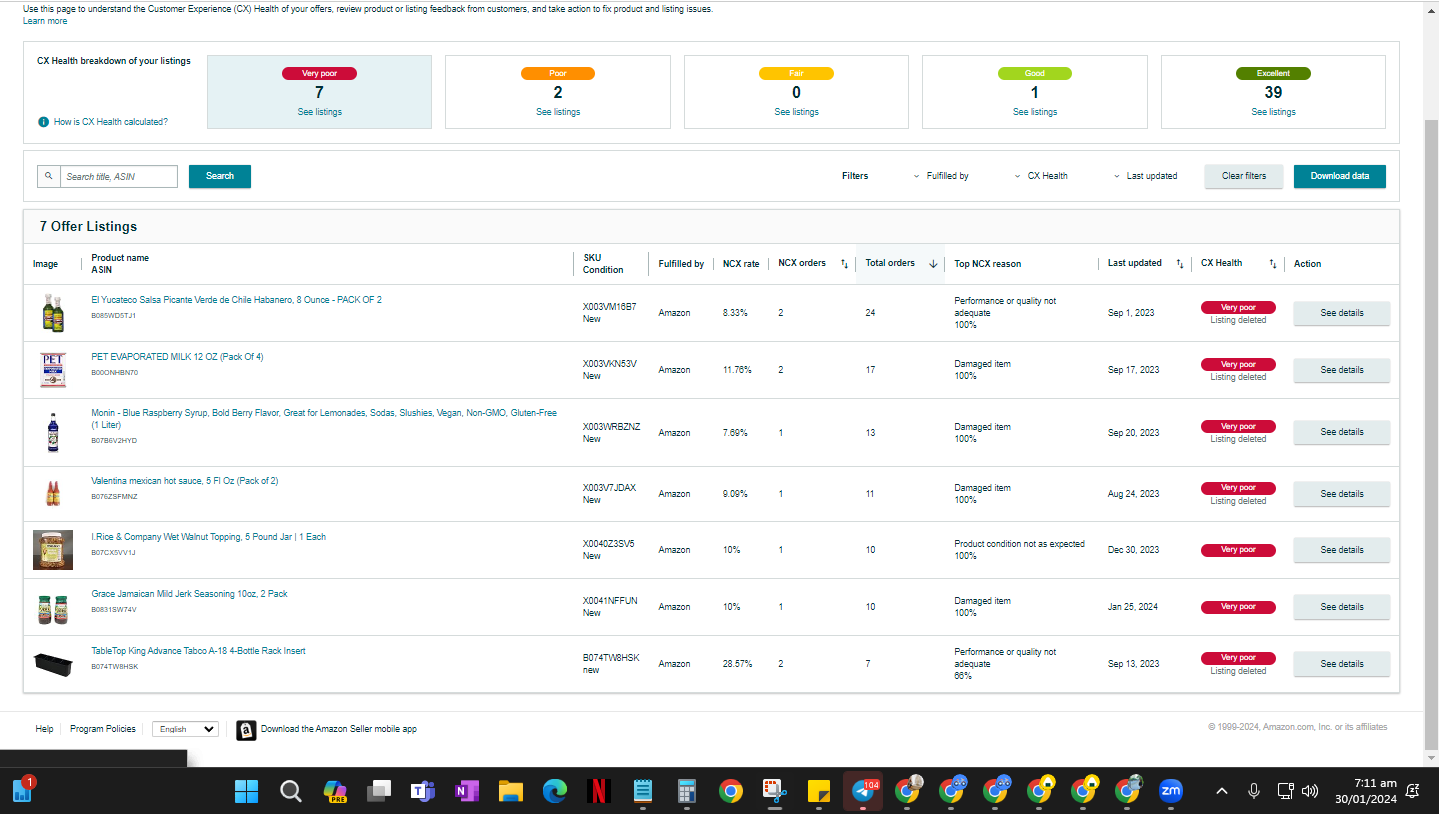Screen dimensions: 1439x814
Task: Click the info icon beside How is CX Health calculated
Action: coord(43,122)
